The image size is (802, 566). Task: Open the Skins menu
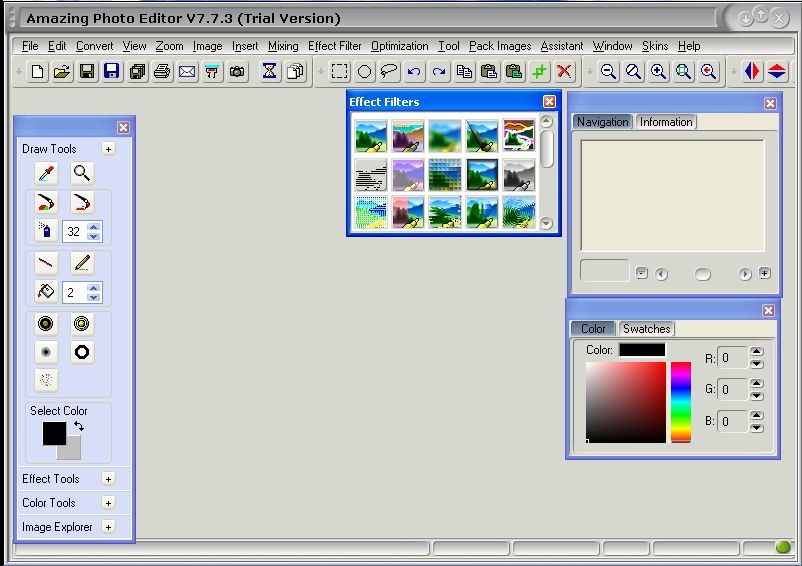coord(655,46)
